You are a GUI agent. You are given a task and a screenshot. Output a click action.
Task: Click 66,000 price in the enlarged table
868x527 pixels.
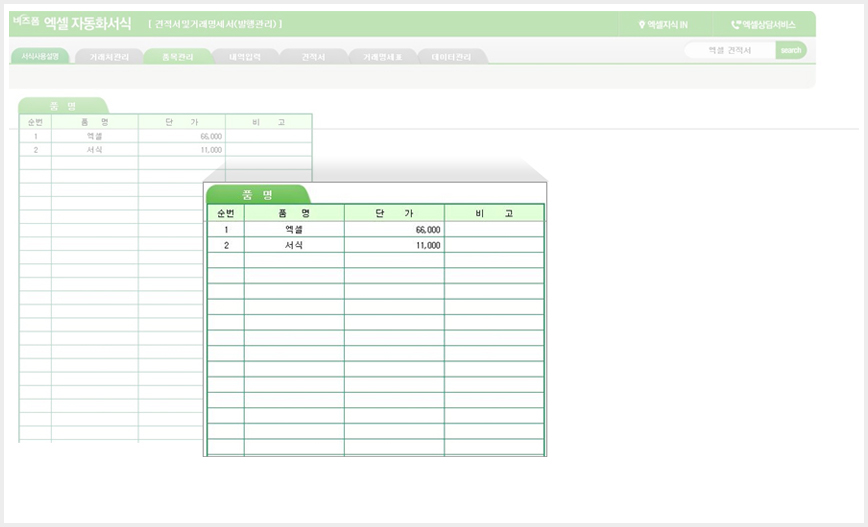pos(394,229)
